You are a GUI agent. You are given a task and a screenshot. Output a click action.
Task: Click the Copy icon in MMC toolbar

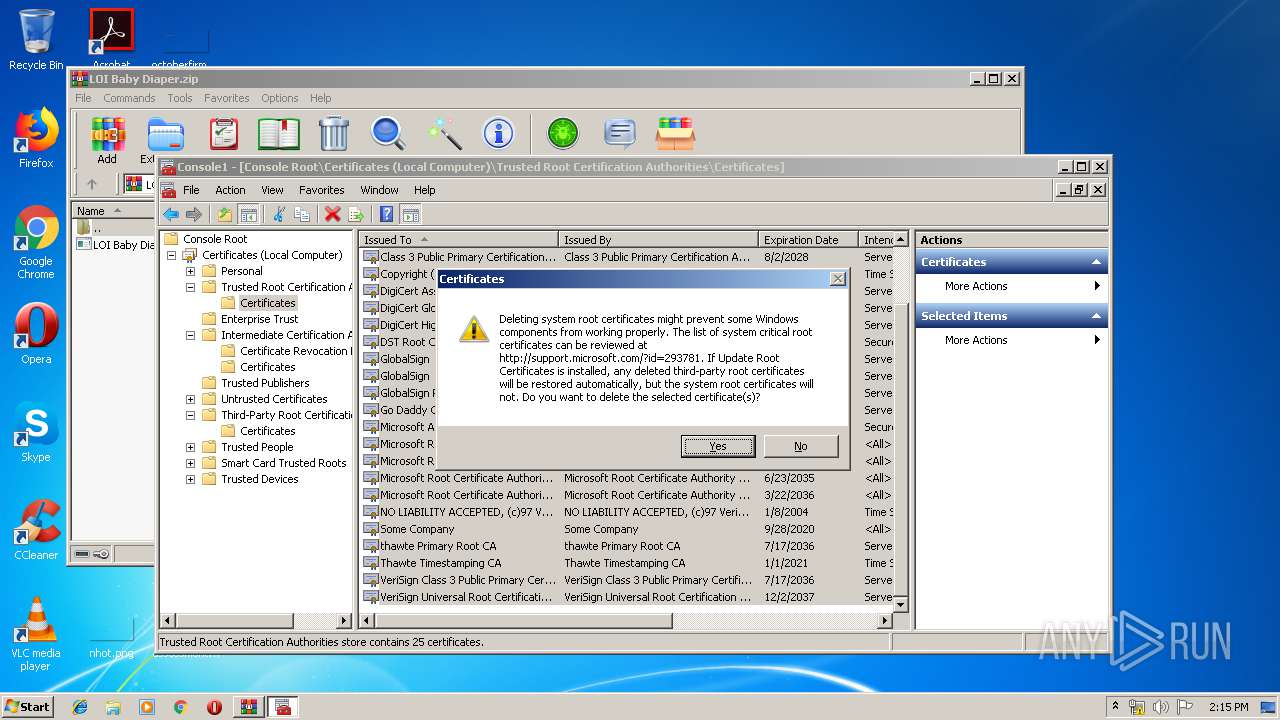click(301, 214)
